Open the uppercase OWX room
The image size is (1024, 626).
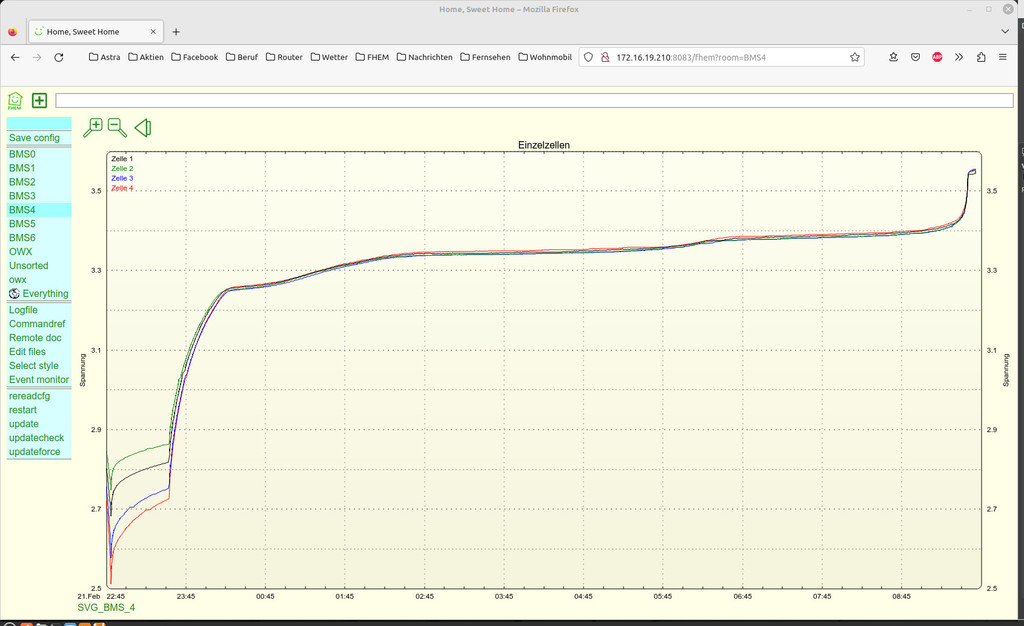[20, 252]
